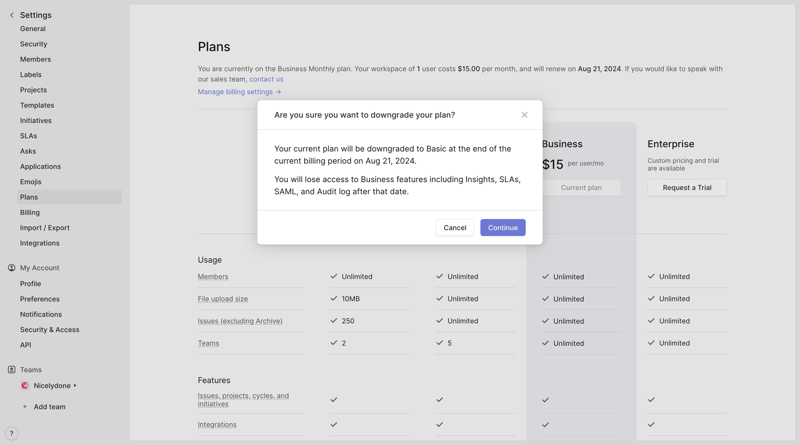This screenshot has width=800, height=445.
Task: Click the Members usage row label
Action: 213,277
